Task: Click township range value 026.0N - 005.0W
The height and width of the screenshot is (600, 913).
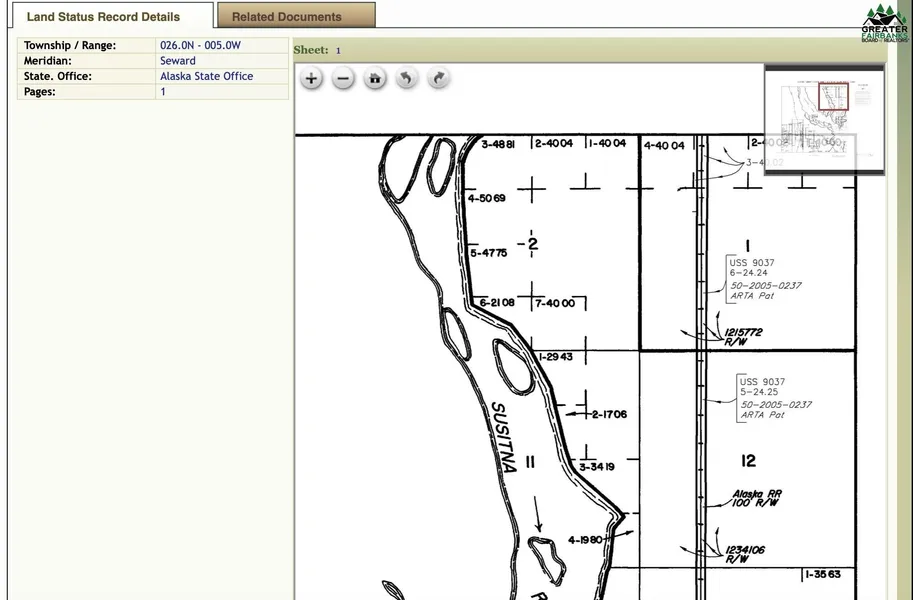Action: tap(200, 45)
